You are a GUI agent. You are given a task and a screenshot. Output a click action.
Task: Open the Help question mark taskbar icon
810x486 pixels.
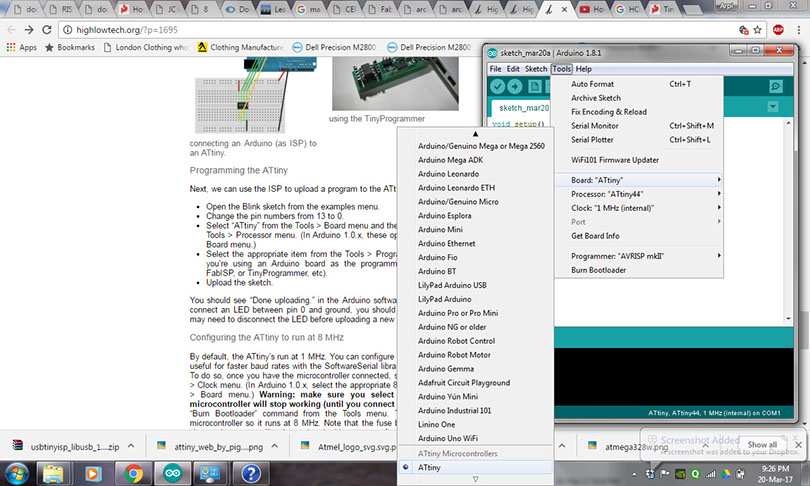[x=251, y=474]
